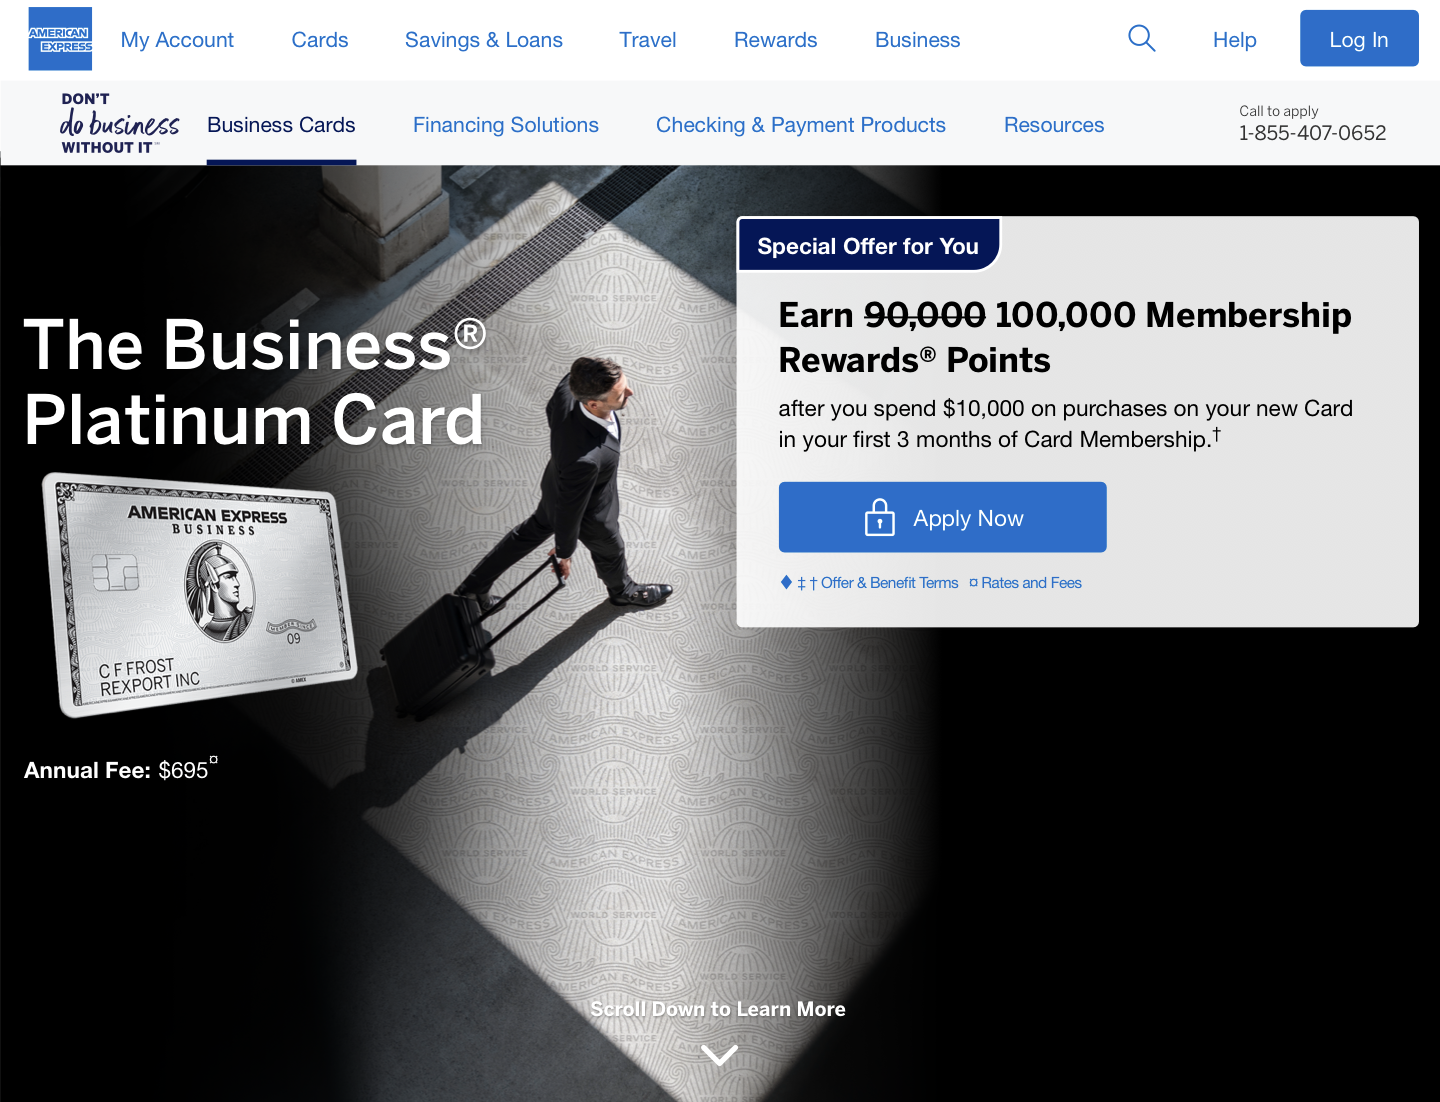The width and height of the screenshot is (1440, 1102).
Task: Click the American Express logo
Action: click(x=60, y=39)
